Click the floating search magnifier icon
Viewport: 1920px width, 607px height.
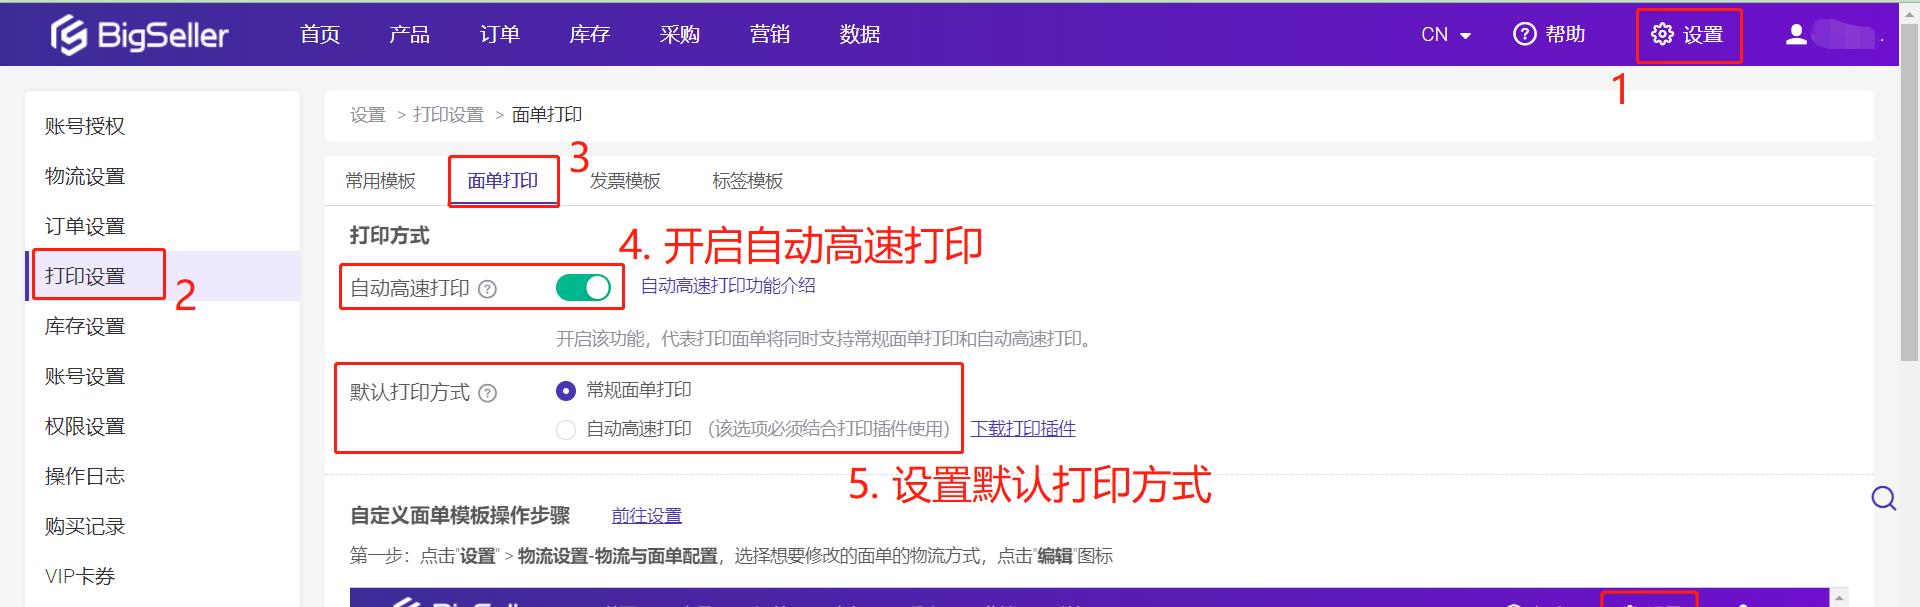[1883, 498]
